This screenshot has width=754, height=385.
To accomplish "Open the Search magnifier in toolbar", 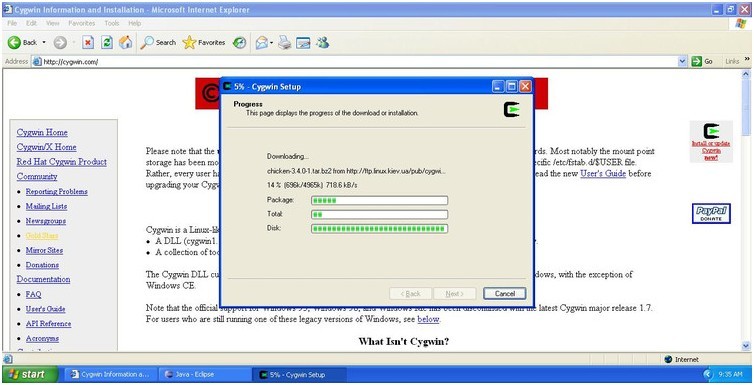I will point(147,43).
